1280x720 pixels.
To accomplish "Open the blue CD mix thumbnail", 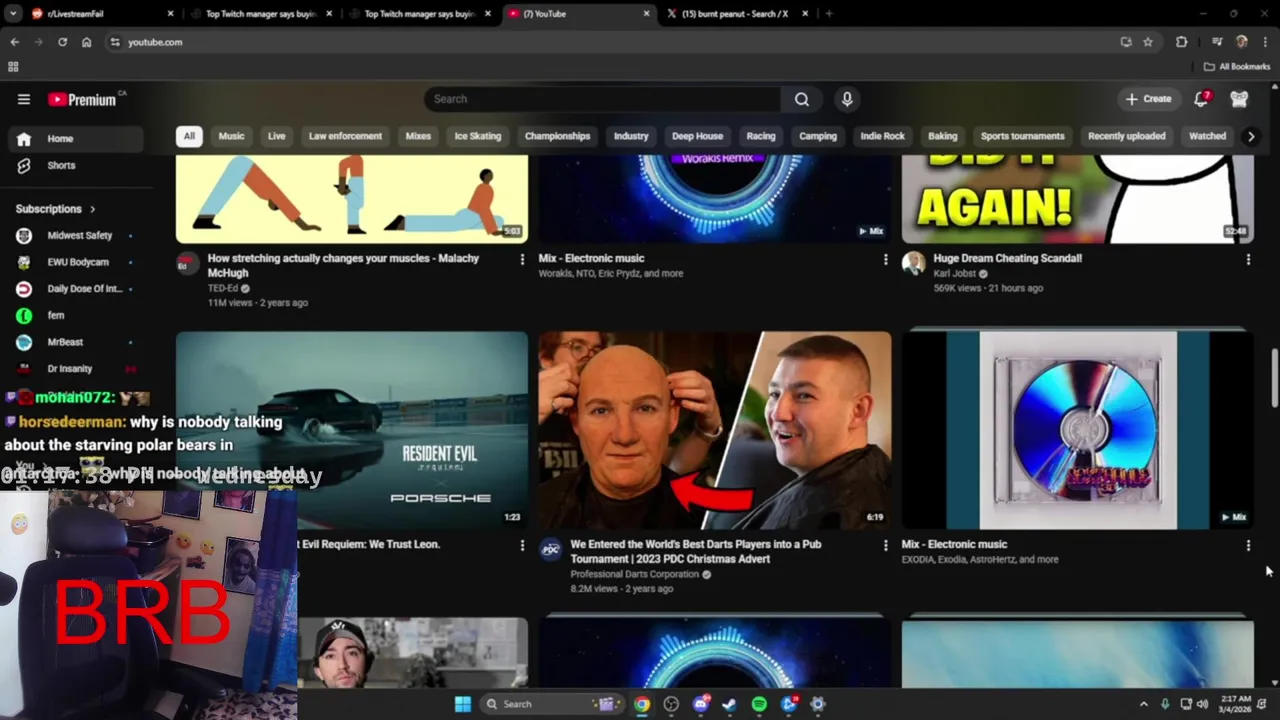I will click(x=1078, y=430).
